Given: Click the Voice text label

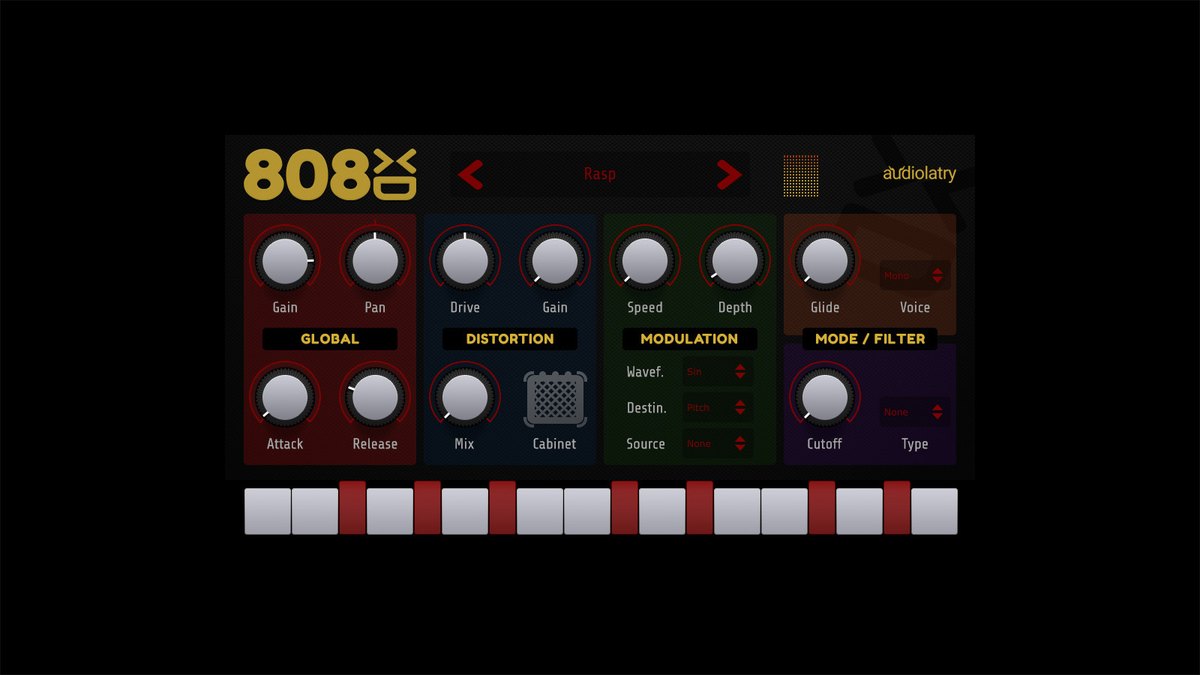Looking at the screenshot, I should 915,308.
